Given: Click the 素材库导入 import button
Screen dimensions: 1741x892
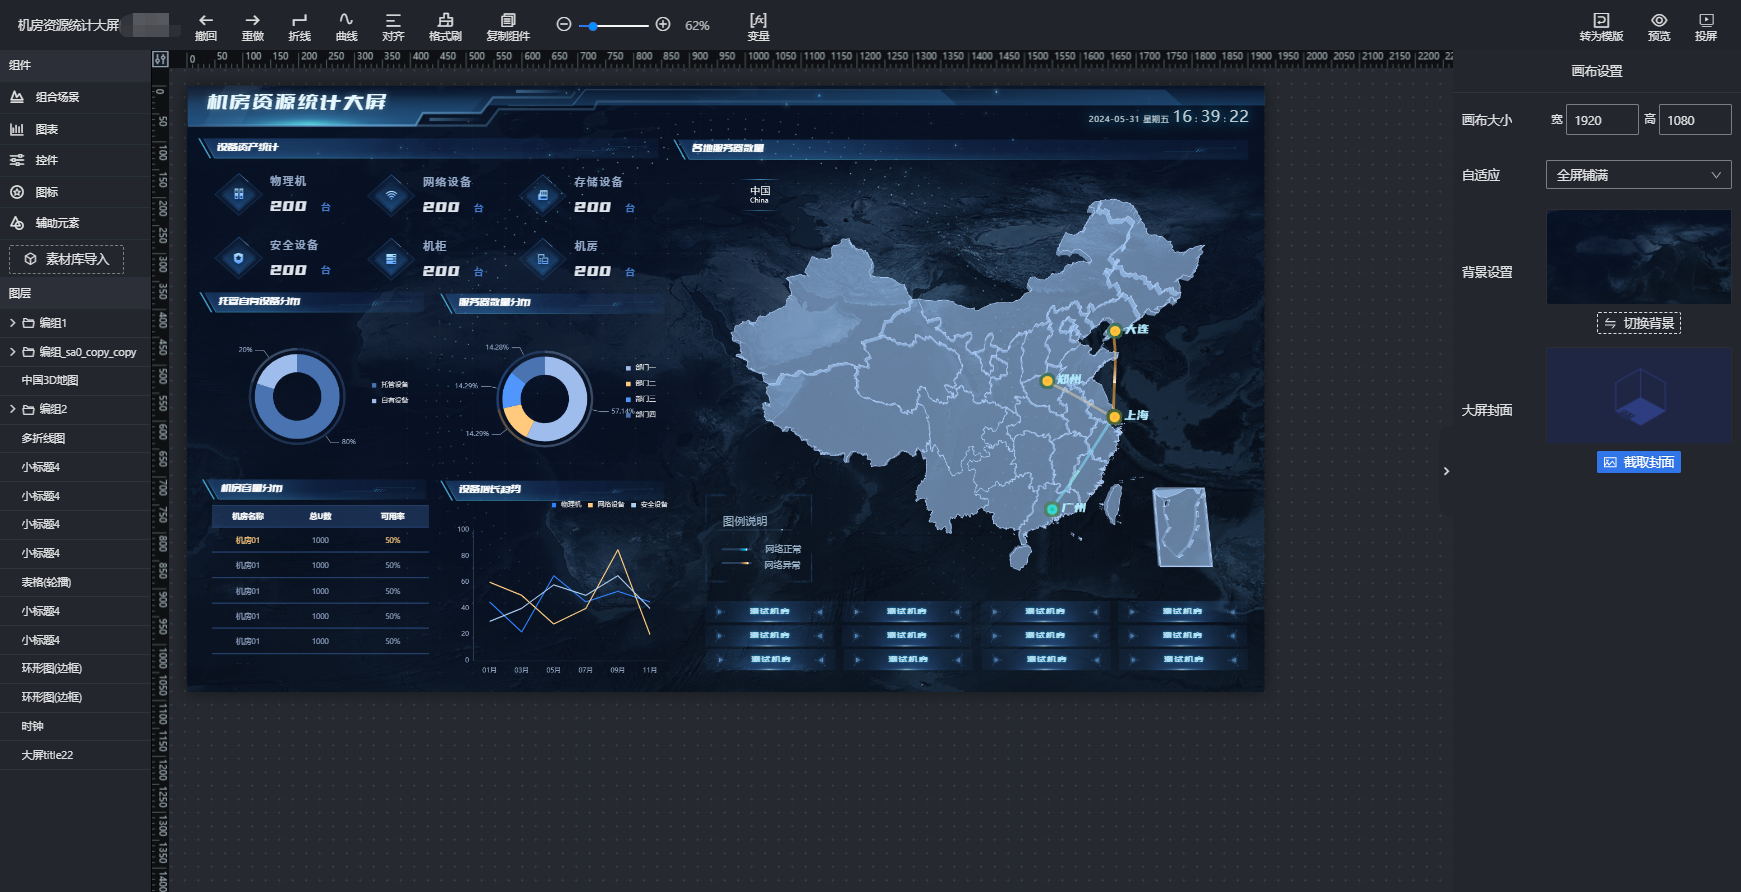Looking at the screenshot, I should pyautogui.click(x=67, y=259).
